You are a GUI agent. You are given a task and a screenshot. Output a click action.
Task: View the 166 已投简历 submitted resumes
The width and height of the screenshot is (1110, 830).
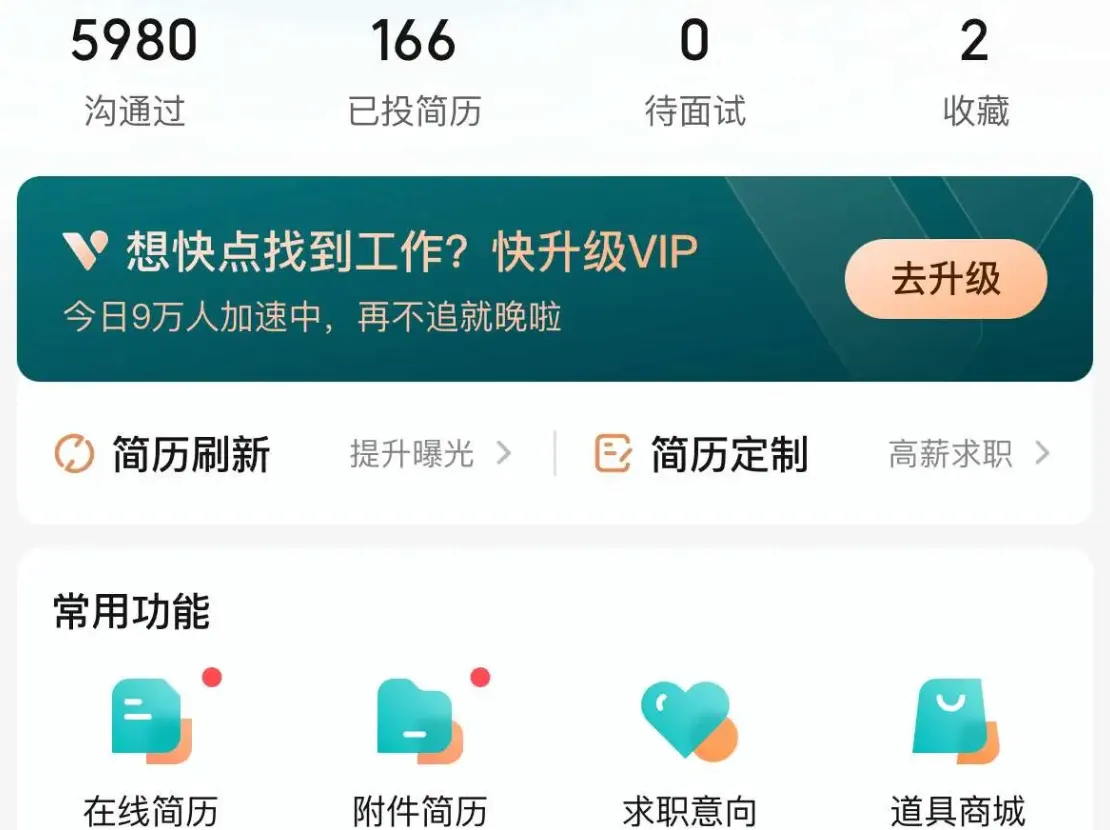414,71
